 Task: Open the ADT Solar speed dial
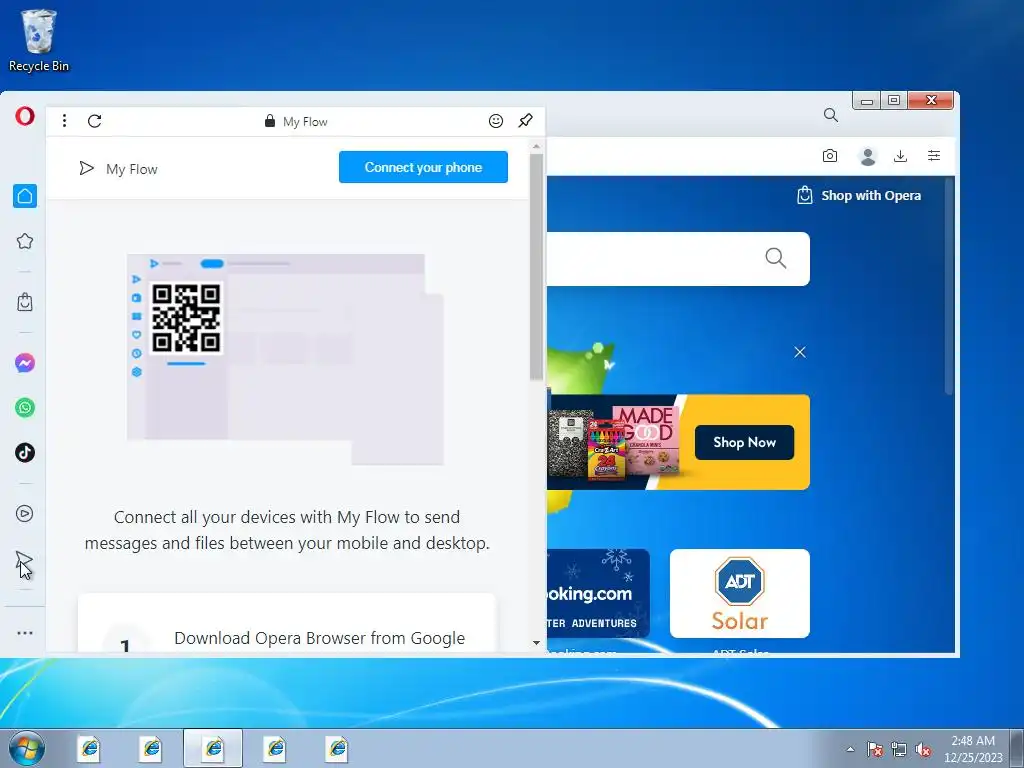(740, 593)
